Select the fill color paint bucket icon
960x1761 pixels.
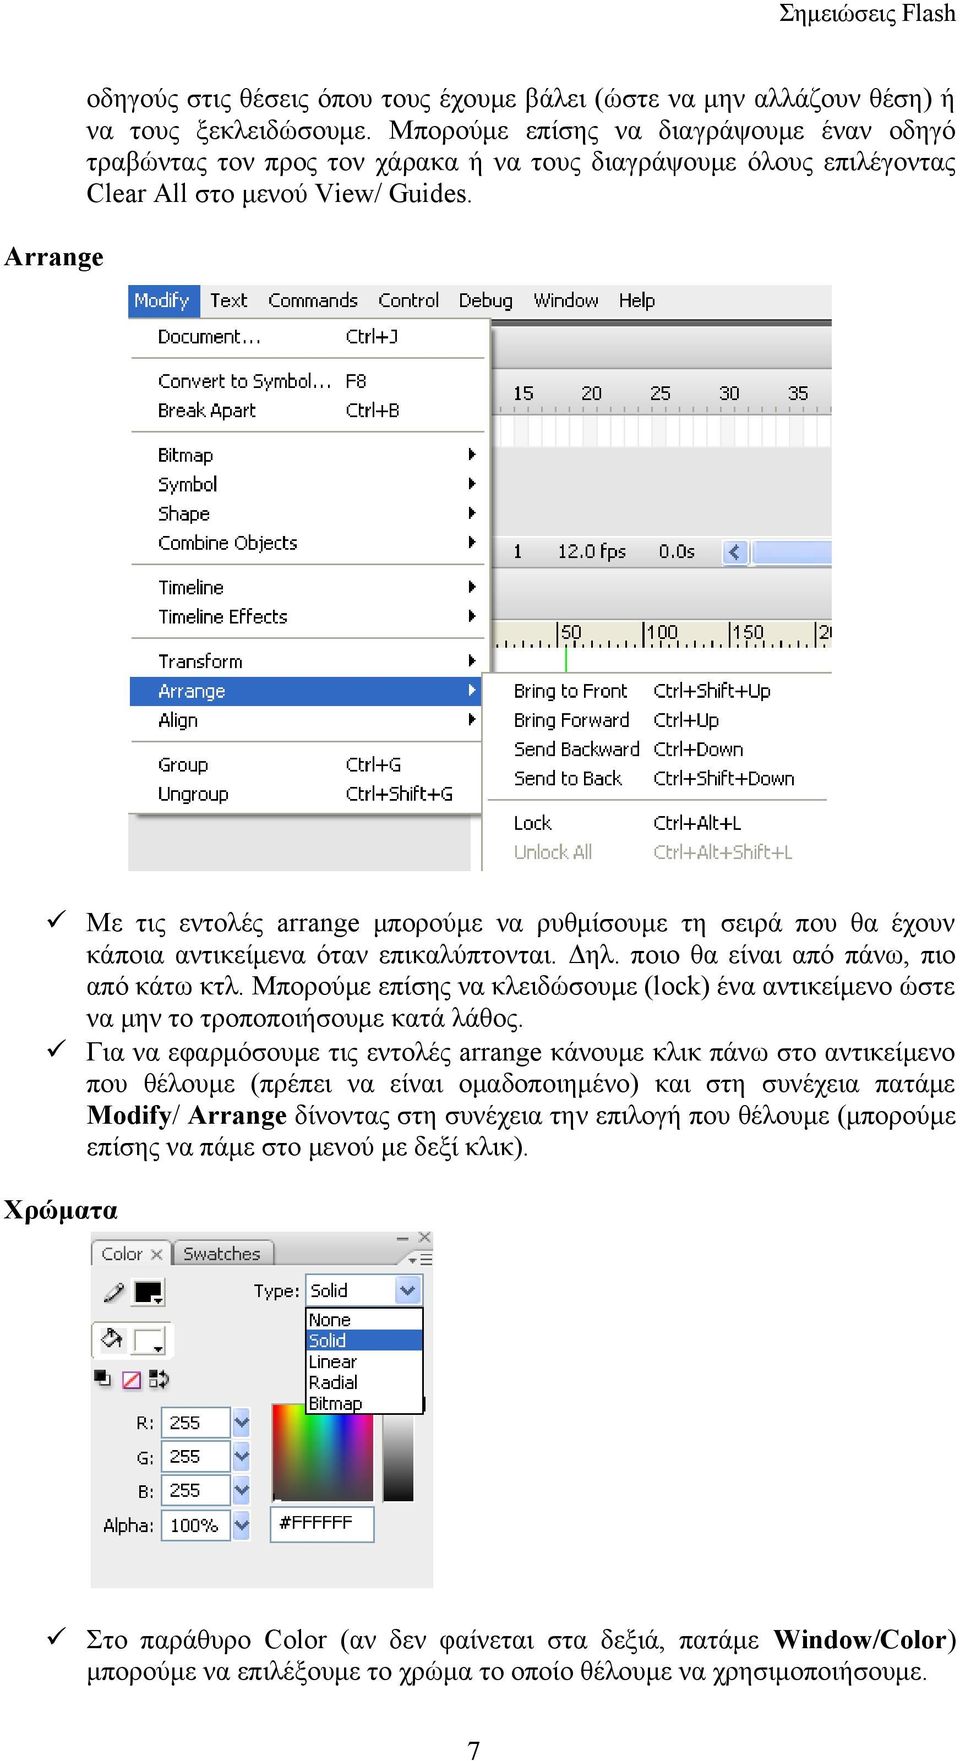pos(112,1339)
